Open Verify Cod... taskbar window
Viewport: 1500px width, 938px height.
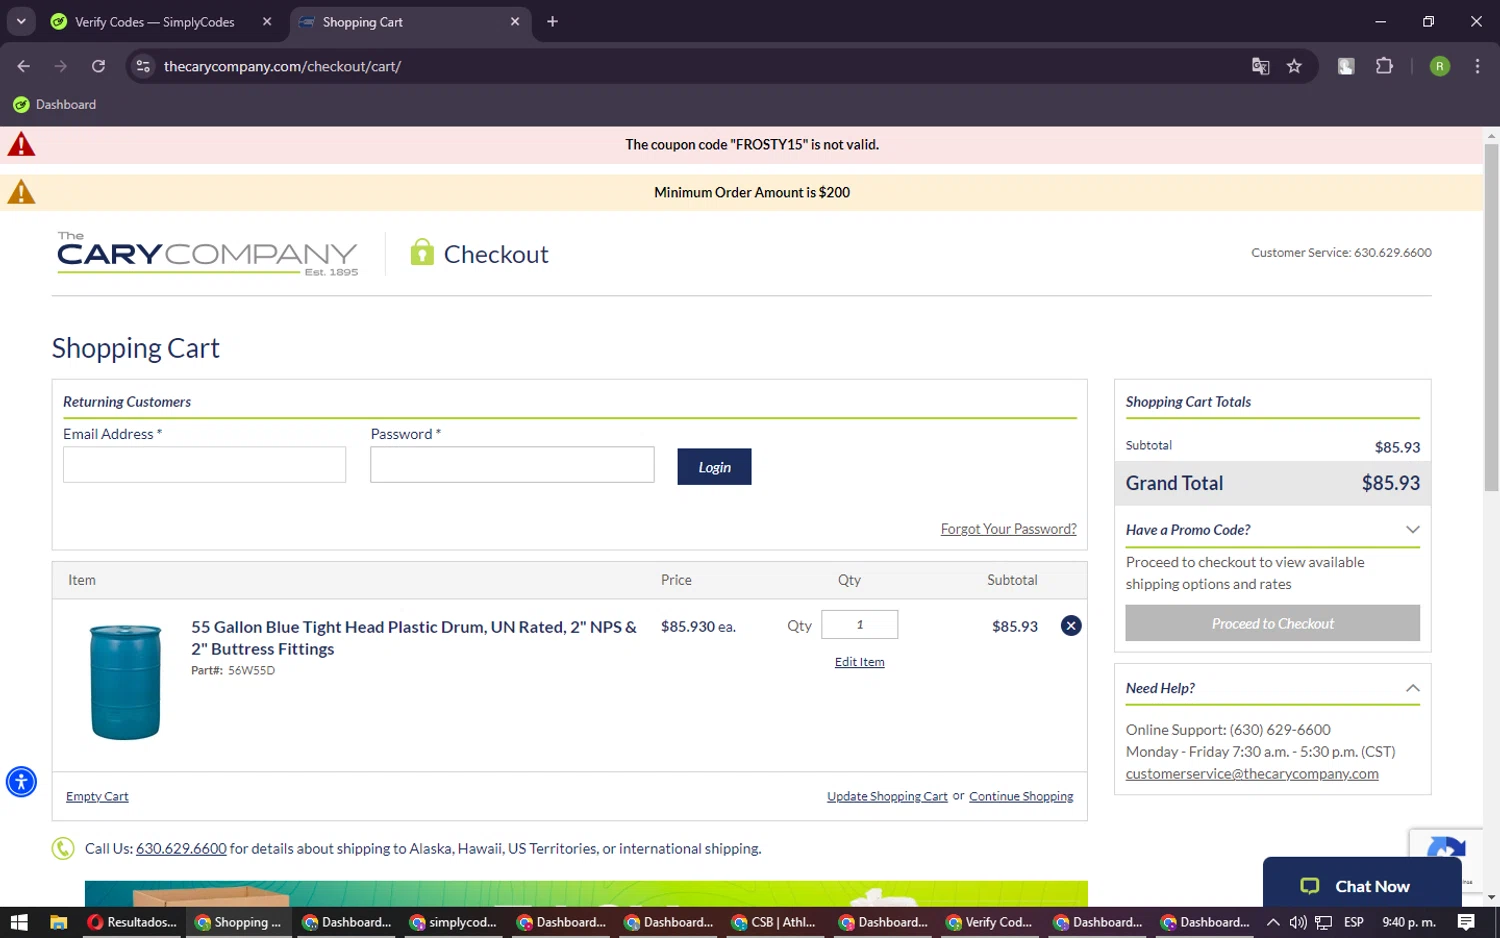click(x=990, y=922)
